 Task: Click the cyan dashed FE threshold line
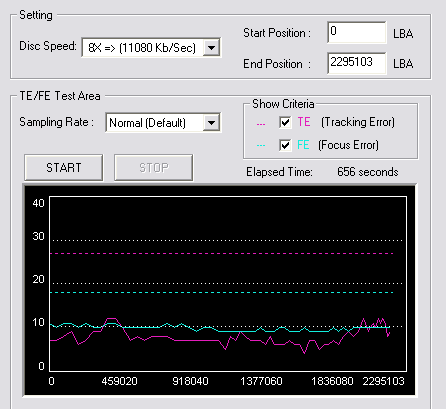(x=222, y=293)
